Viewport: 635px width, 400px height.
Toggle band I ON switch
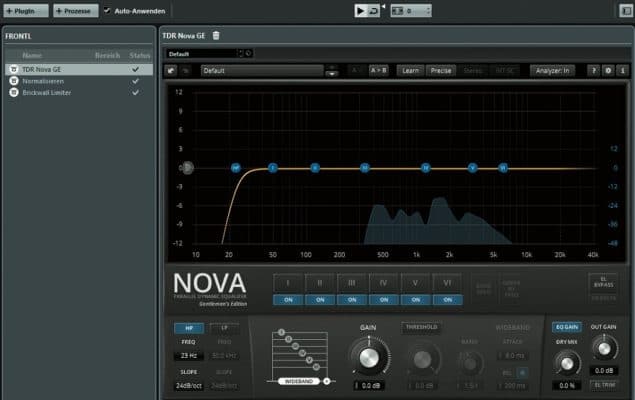pyautogui.click(x=288, y=300)
